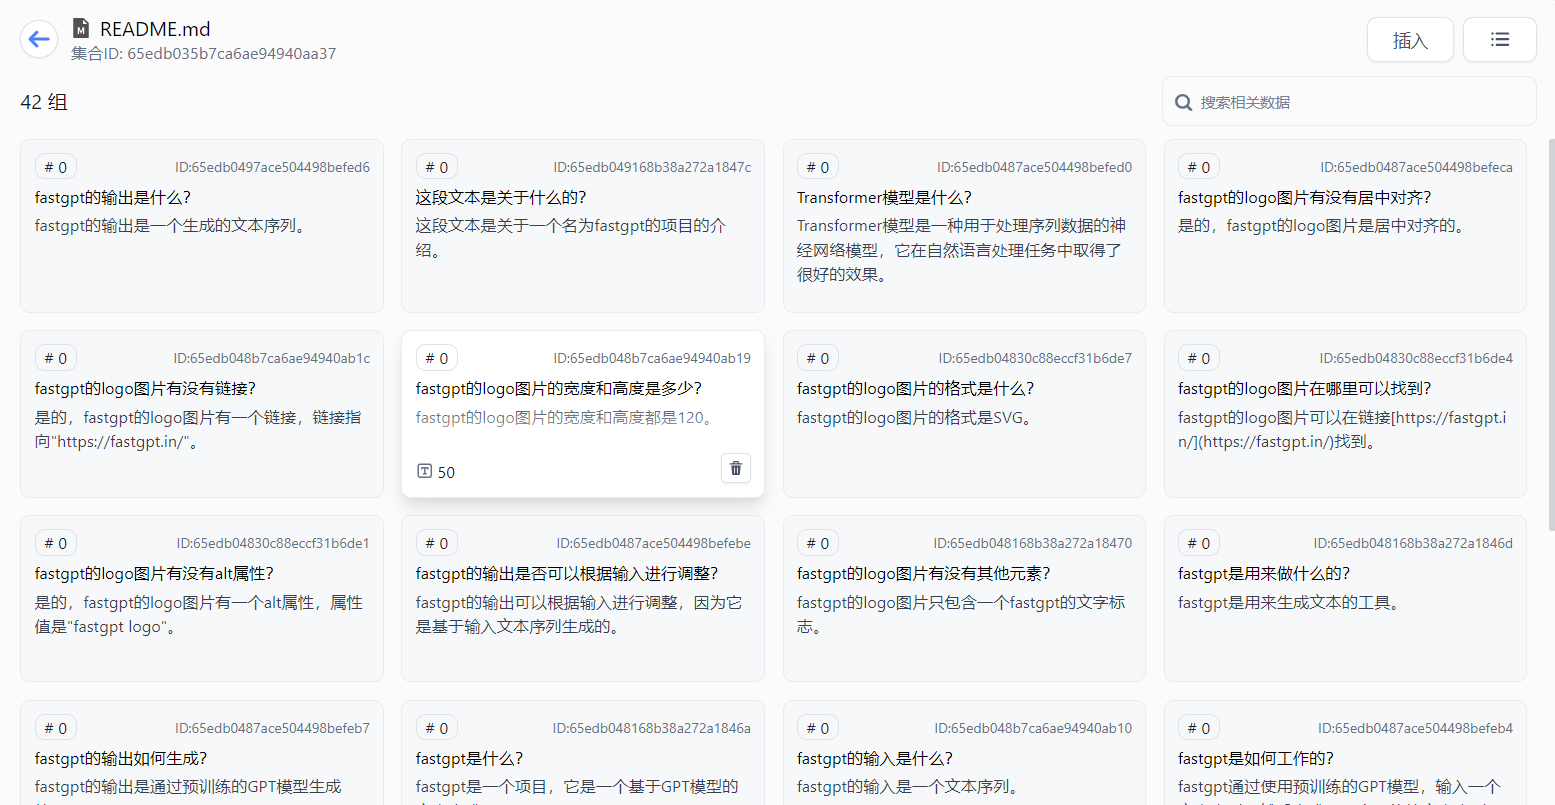
Task: Open card asking fastgpt的输出是什么?
Action: click(x=202, y=226)
